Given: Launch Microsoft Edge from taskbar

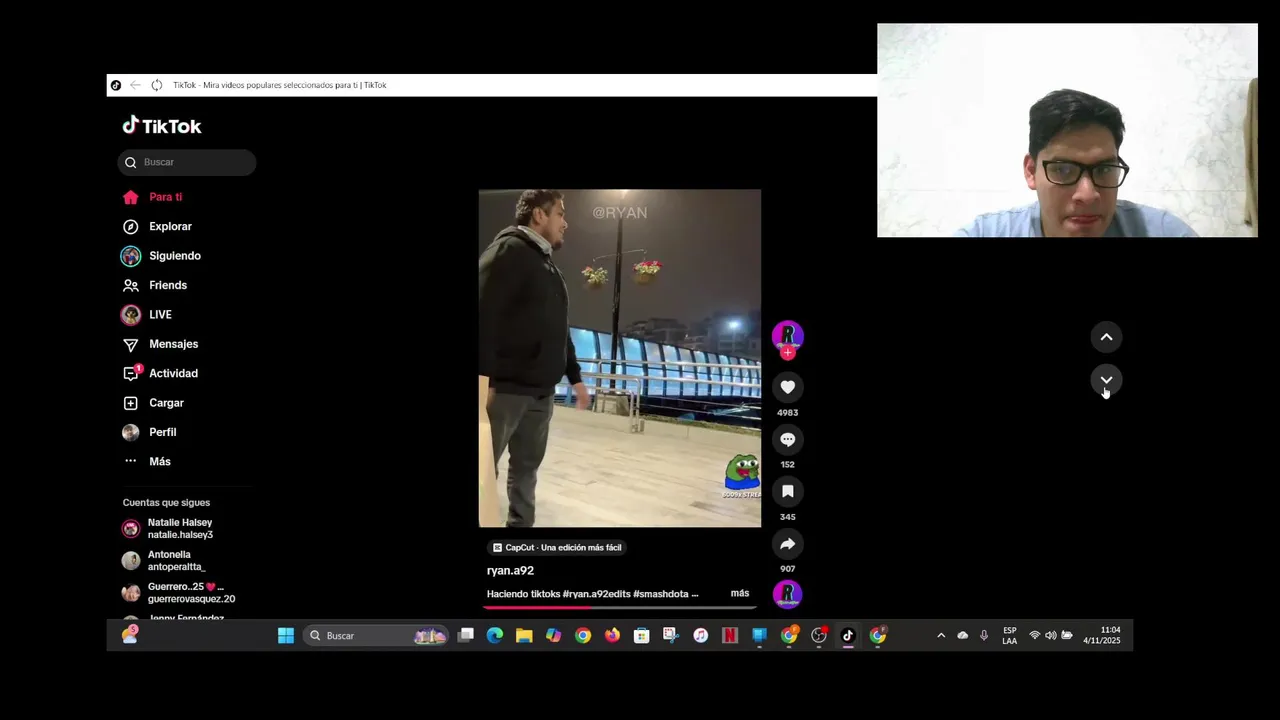Looking at the screenshot, I should click(x=495, y=636).
